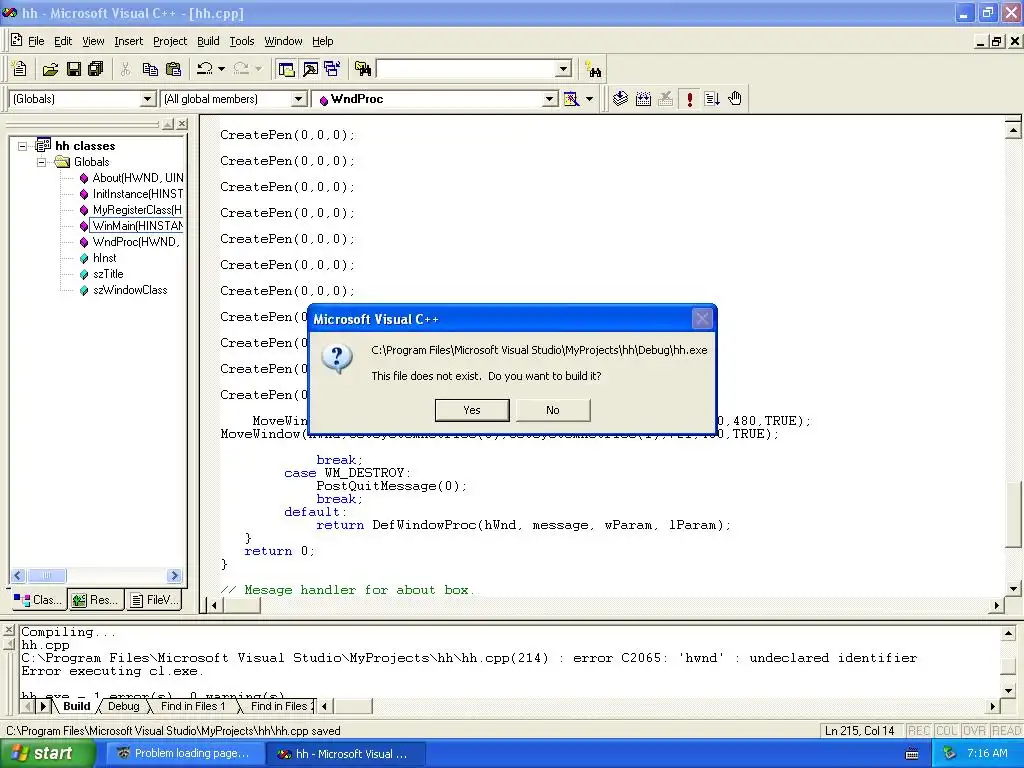The width and height of the screenshot is (1024, 768).
Task: Open the View menu
Action: 93,41
